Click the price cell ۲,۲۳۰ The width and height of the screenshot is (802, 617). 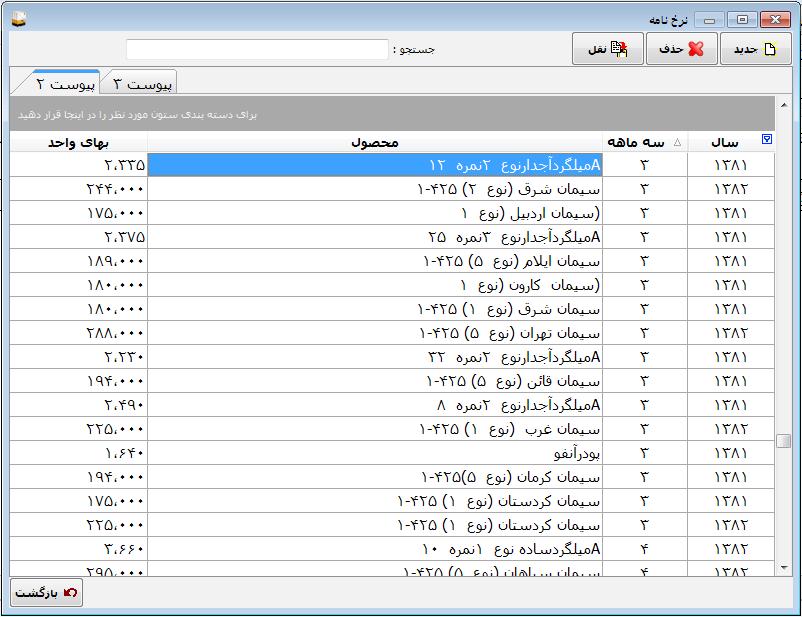click(79, 357)
